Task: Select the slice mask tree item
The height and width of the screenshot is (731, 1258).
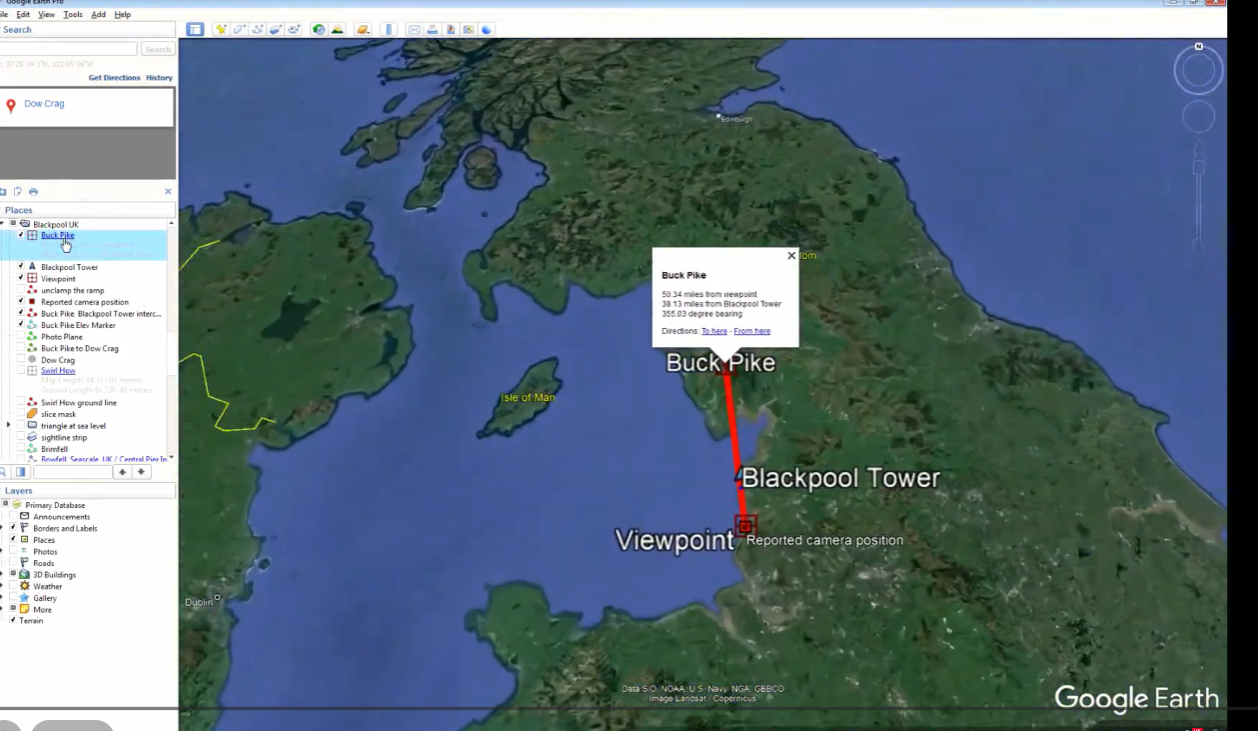Action: [x=58, y=414]
